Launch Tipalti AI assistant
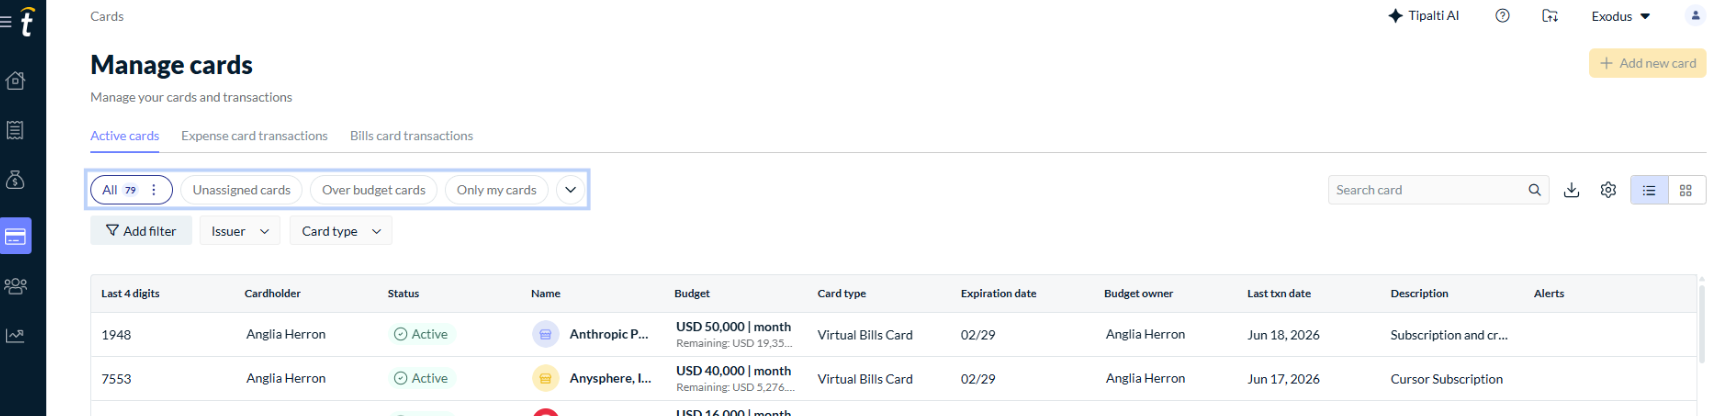Screen dimensions: 1726x416 (1423, 16)
